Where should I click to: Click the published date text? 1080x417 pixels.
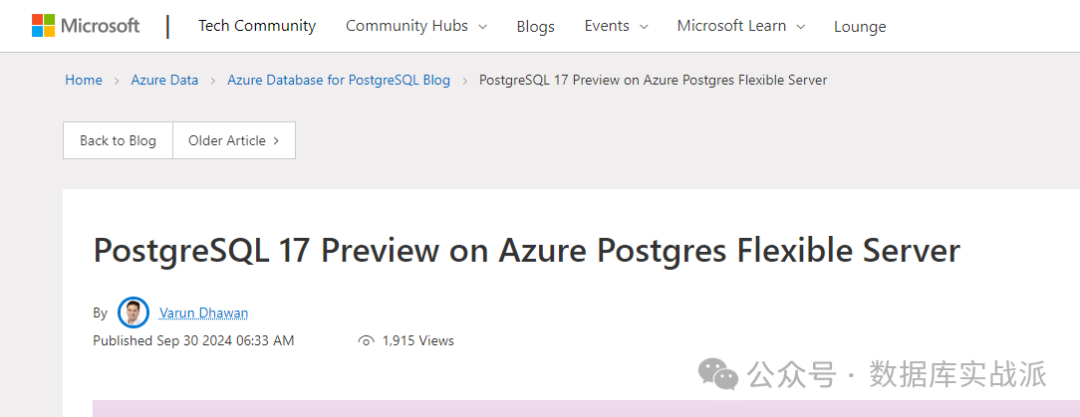point(194,341)
